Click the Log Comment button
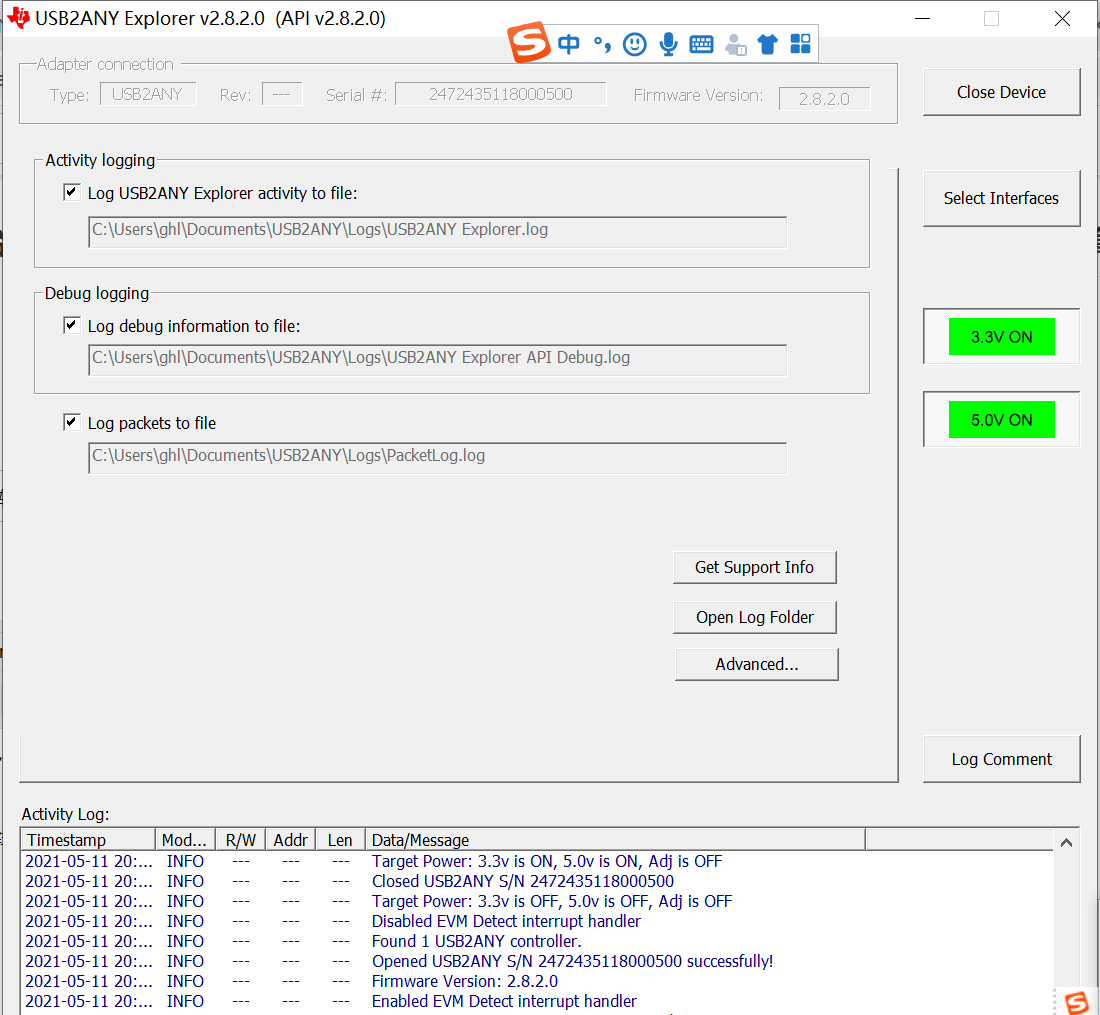Viewport: 1100px width, 1015px height. coord(1001,759)
